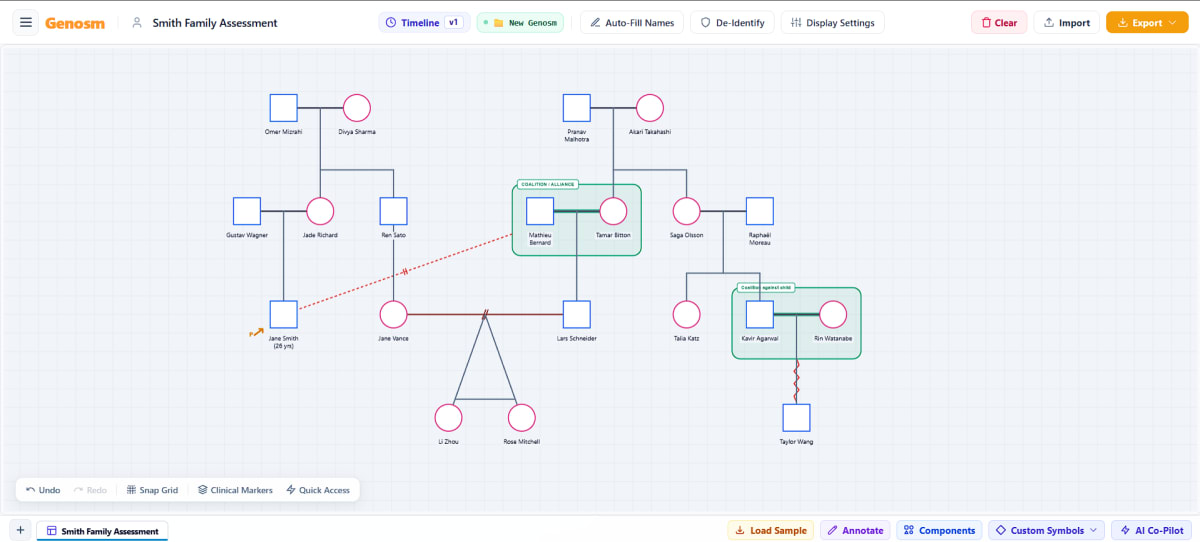Screen dimensions: 1200x542
Task: Click the COALITION / ALLIANCE label
Action: (x=548, y=184)
